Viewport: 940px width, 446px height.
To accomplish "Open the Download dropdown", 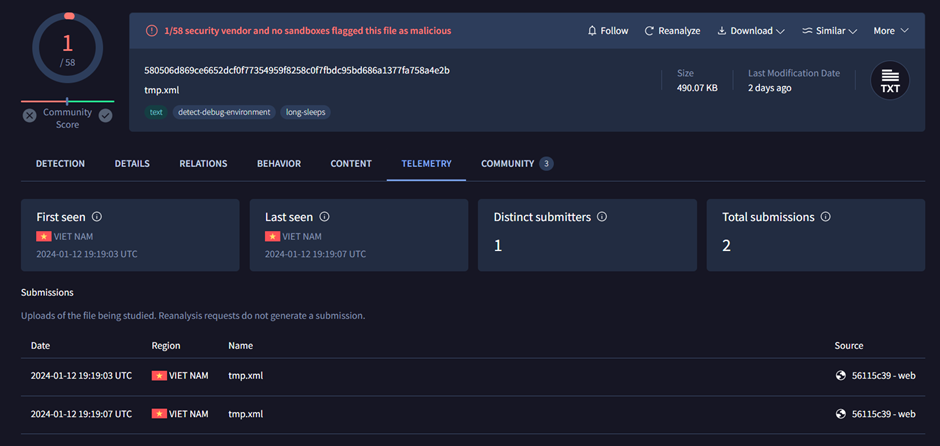I will 750,31.
